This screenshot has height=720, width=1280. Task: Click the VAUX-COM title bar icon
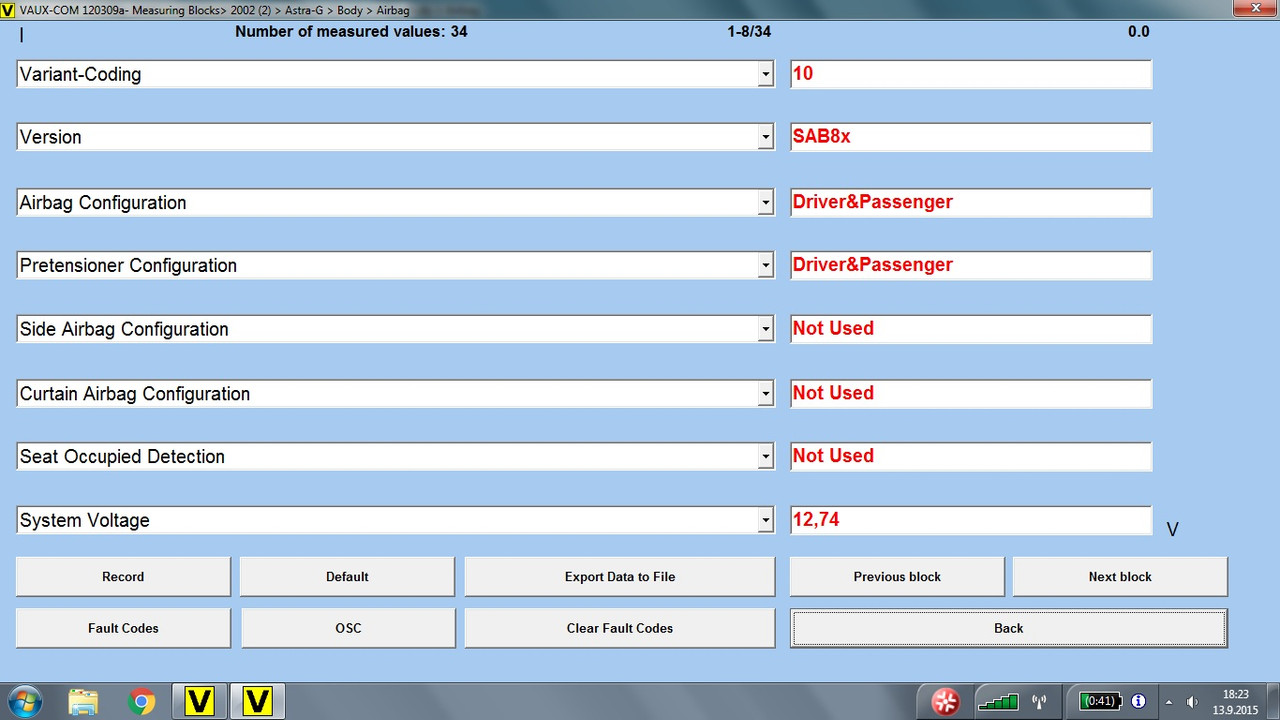(8, 9)
